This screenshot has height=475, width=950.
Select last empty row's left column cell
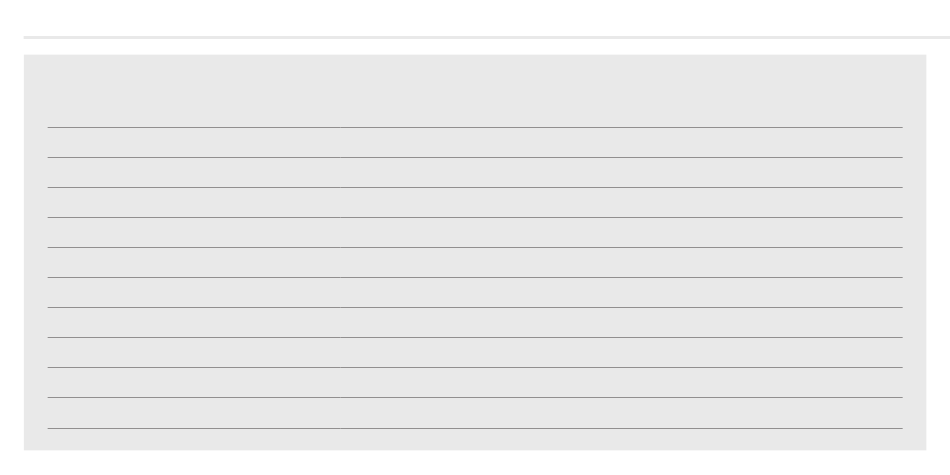[194, 413]
